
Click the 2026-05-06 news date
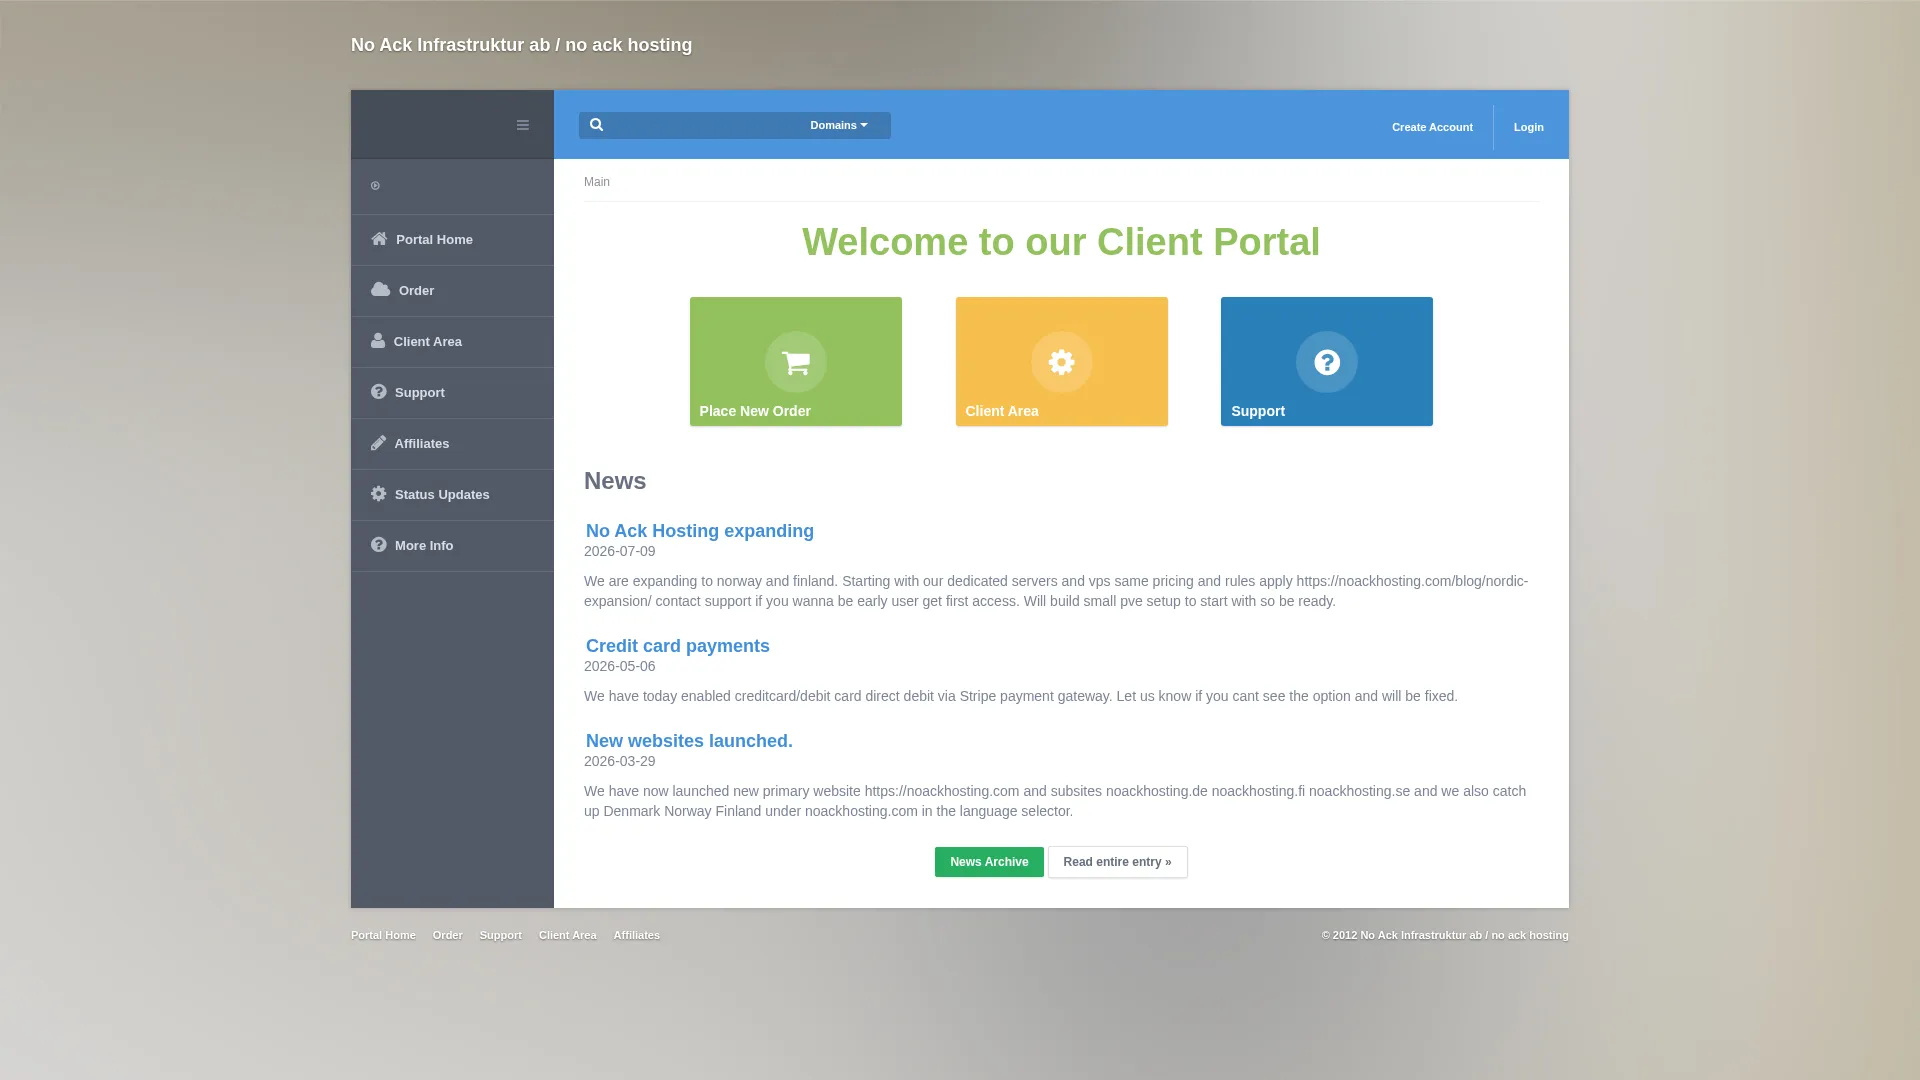coord(620,666)
